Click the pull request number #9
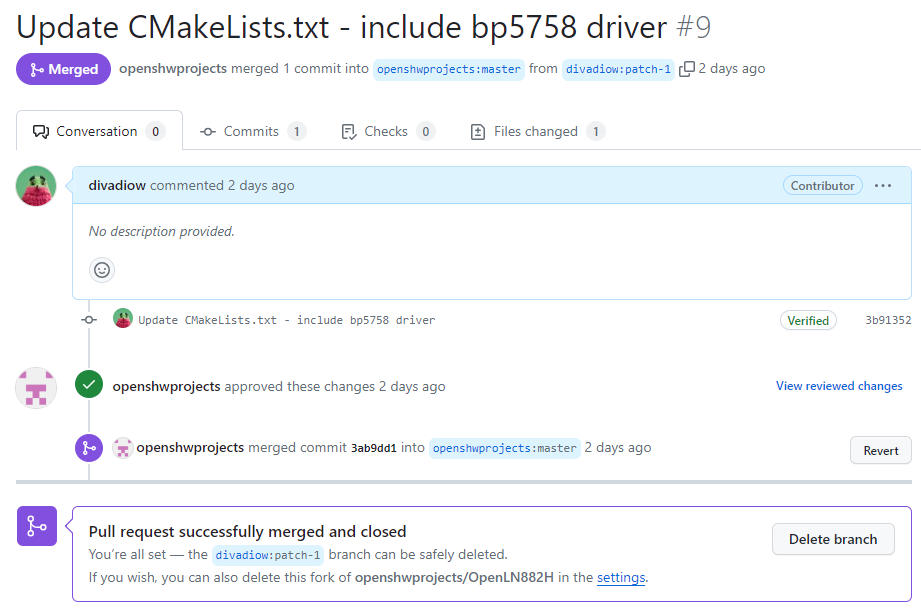The image size is (921, 615). [694, 28]
